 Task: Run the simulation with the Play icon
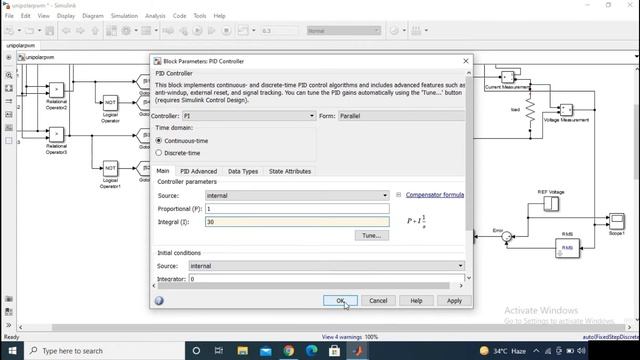(198, 31)
